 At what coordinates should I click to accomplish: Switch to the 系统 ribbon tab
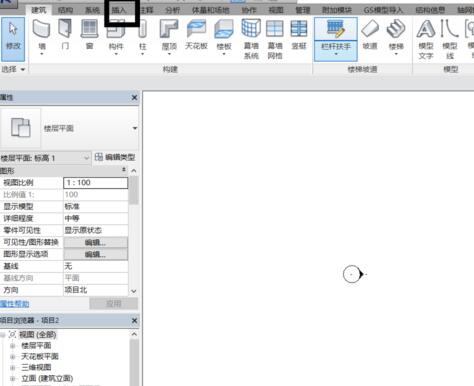[92, 10]
